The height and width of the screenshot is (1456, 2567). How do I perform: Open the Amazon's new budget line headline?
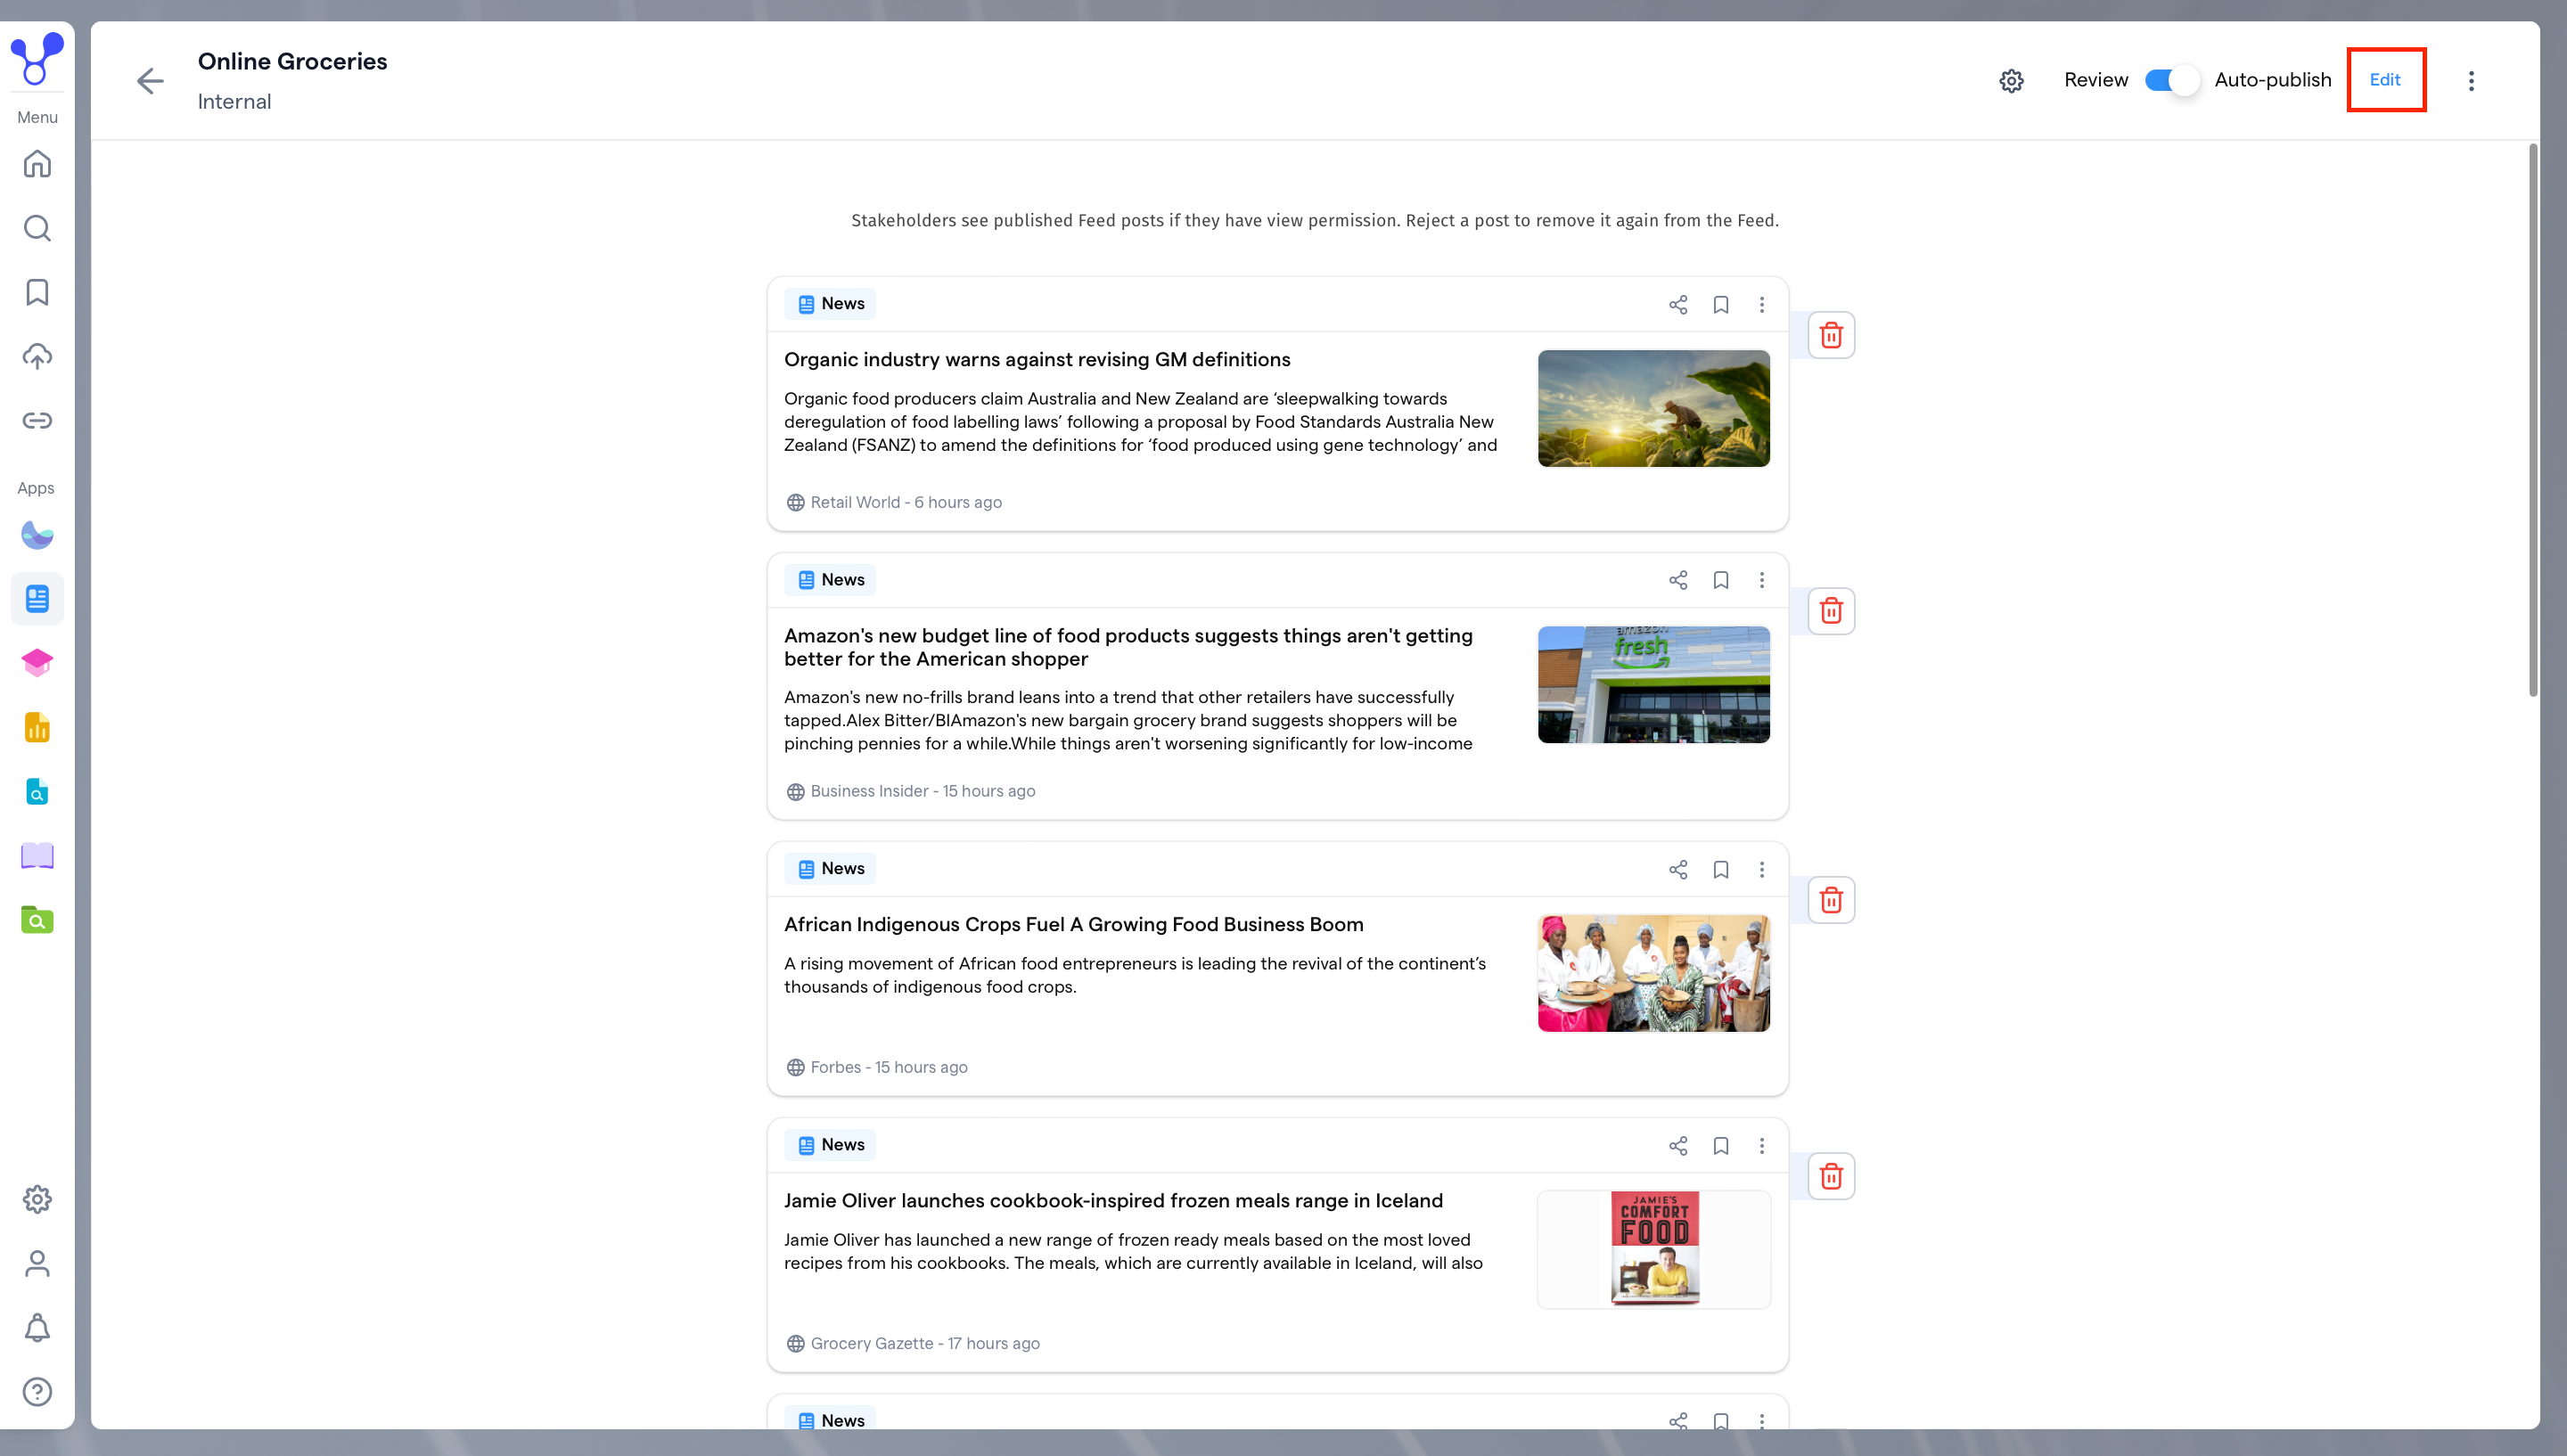pyautogui.click(x=1128, y=647)
